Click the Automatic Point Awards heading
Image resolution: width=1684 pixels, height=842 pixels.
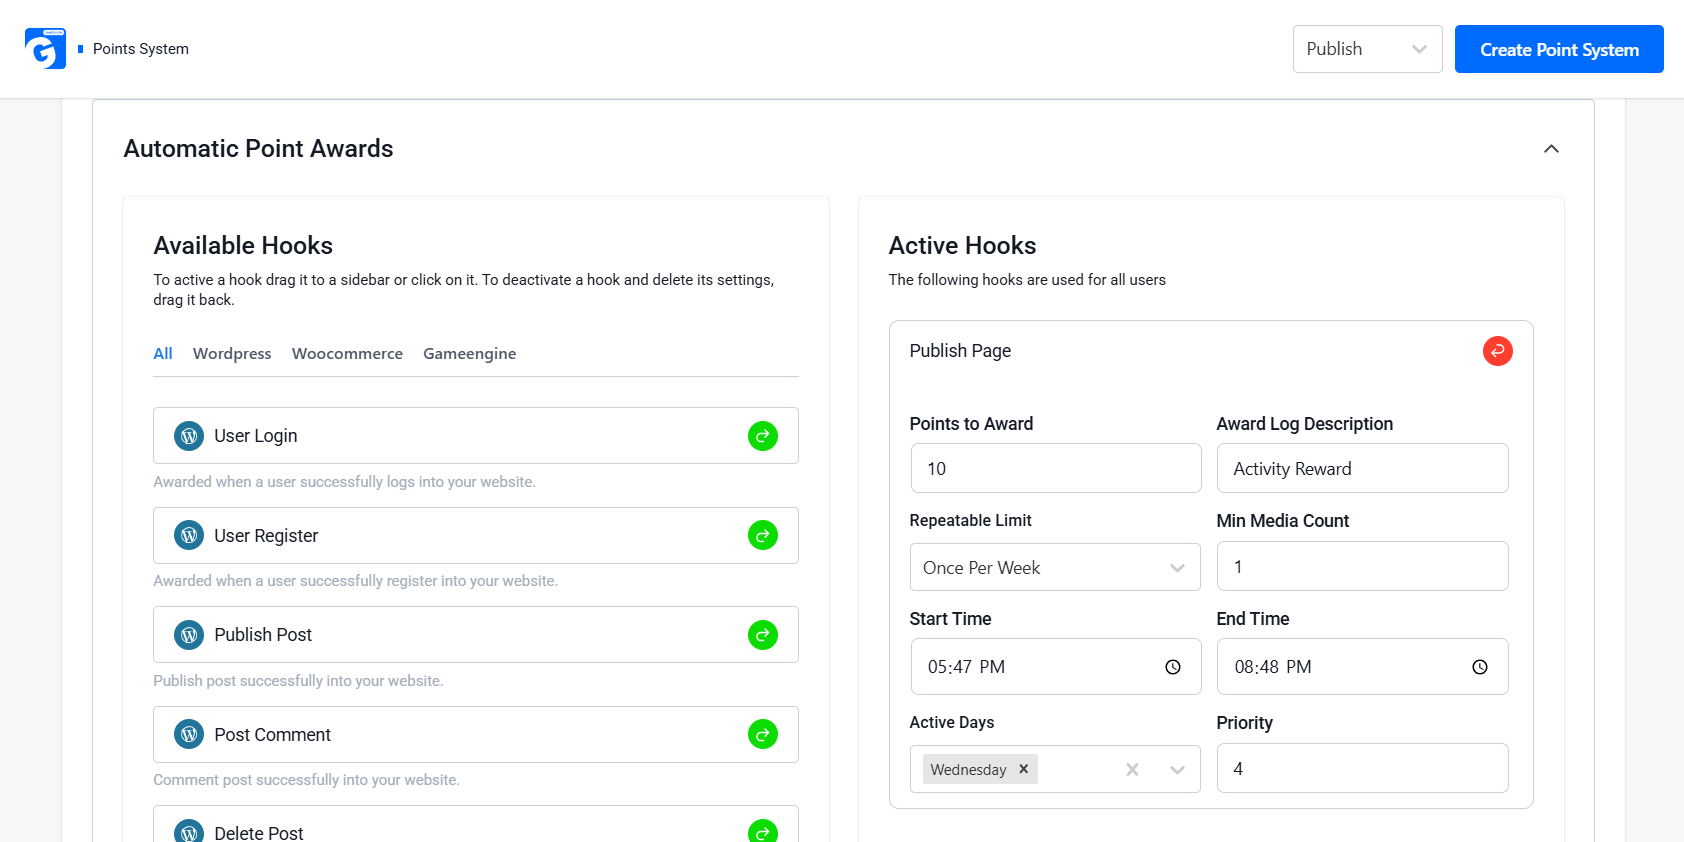(x=259, y=149)
